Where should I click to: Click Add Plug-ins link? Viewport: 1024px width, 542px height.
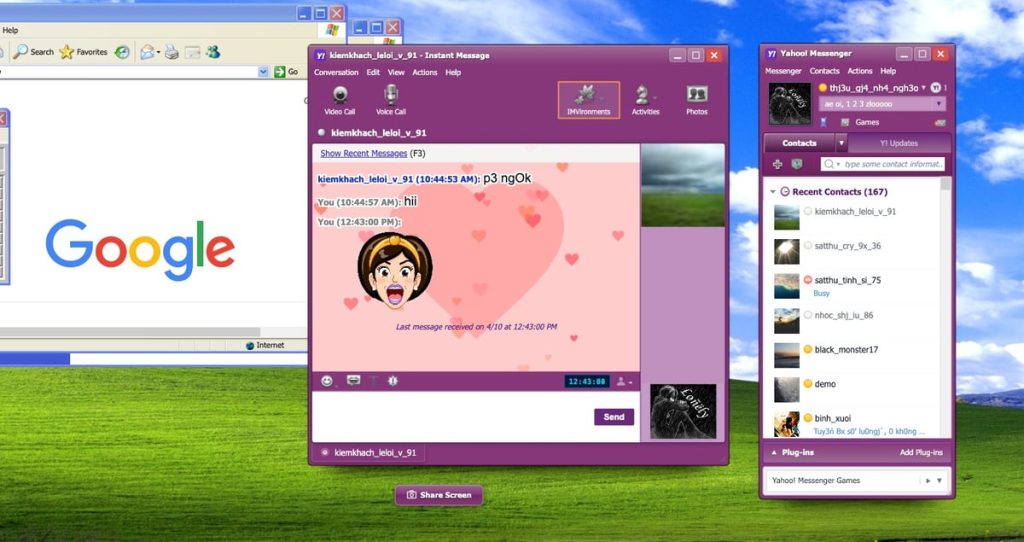click(920, 453)
